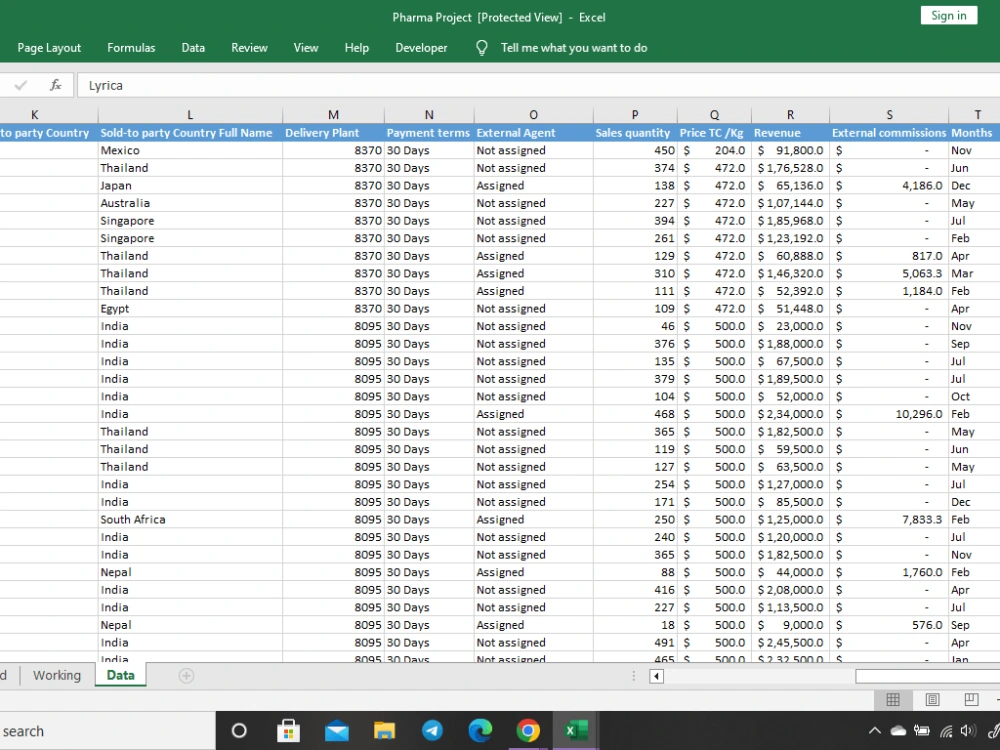
Task: Open the Formulas ribbon tab
Action: pos(131,48)
